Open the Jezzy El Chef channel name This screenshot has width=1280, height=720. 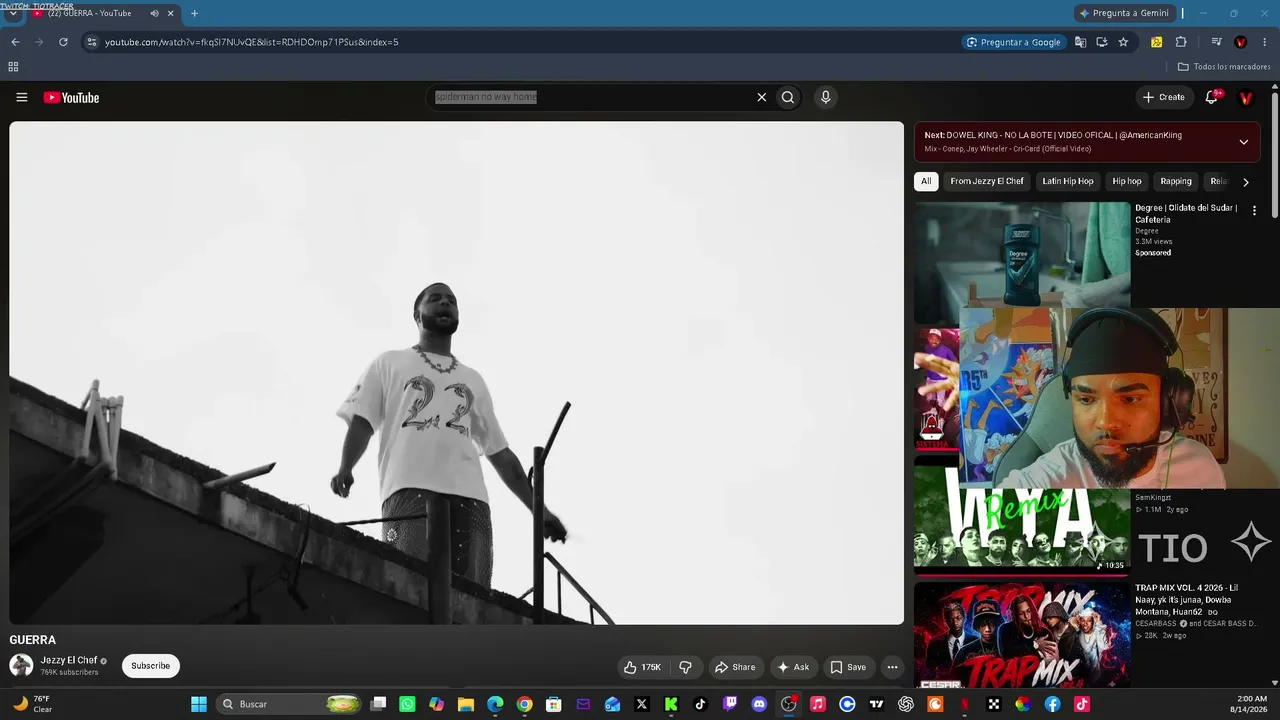point(69,660)
